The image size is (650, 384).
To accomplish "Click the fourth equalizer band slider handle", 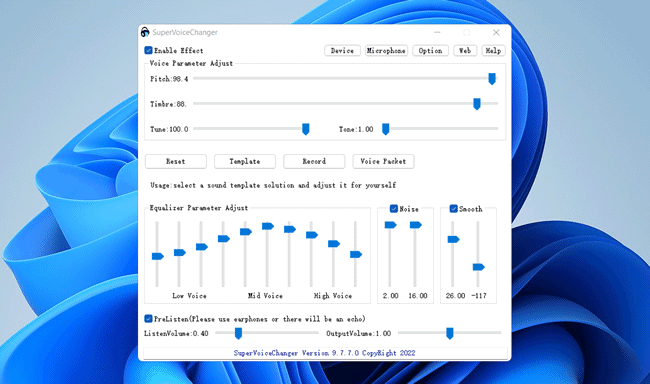I will tap(224, 238).
